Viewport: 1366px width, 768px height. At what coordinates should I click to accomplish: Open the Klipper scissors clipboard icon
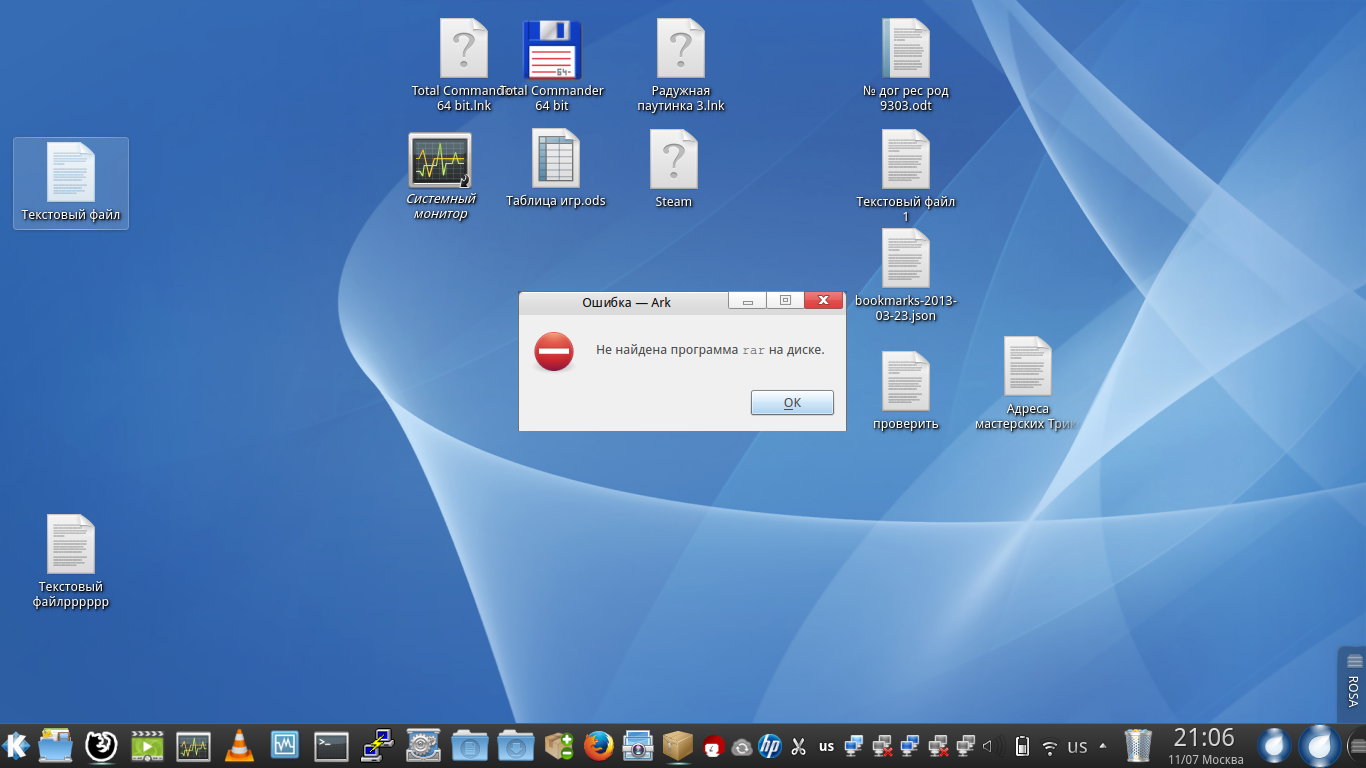(798, 746)
